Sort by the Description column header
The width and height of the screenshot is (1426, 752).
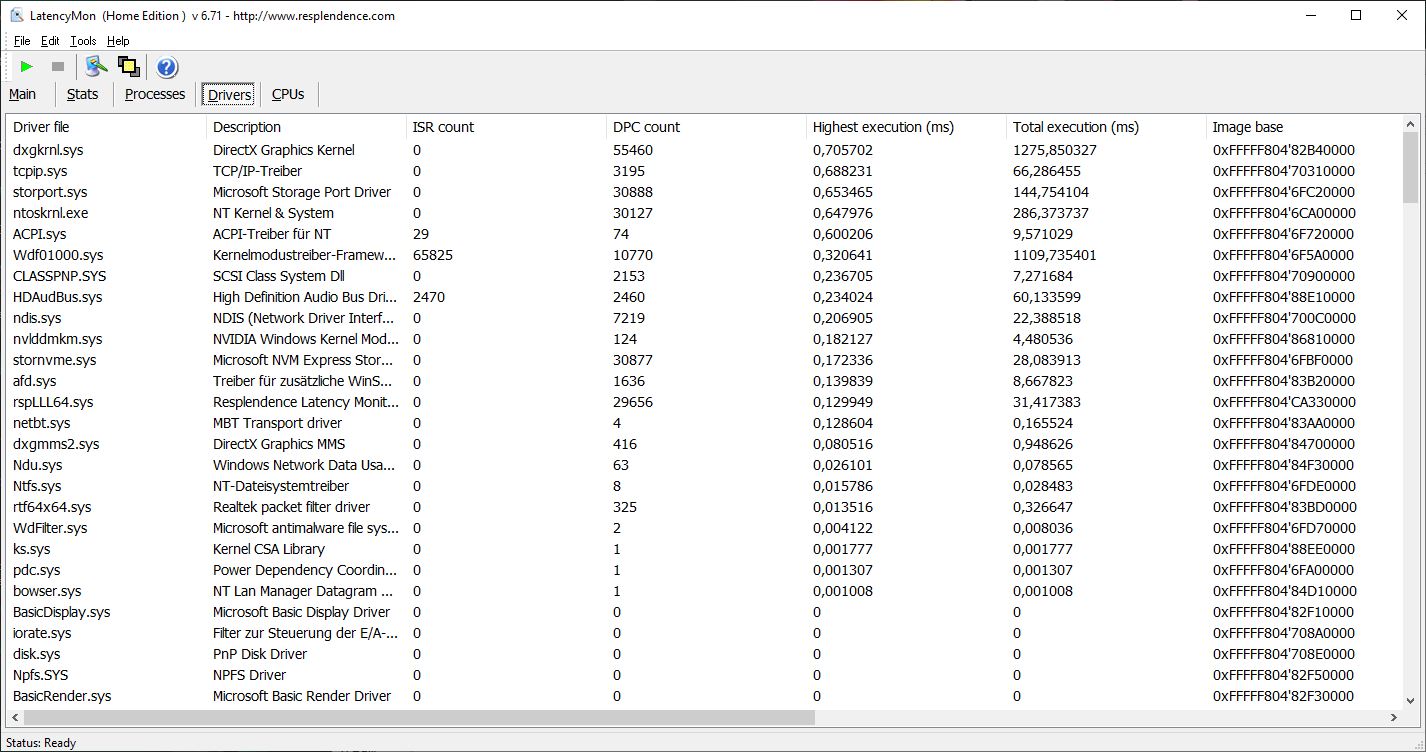coord(306,127)
